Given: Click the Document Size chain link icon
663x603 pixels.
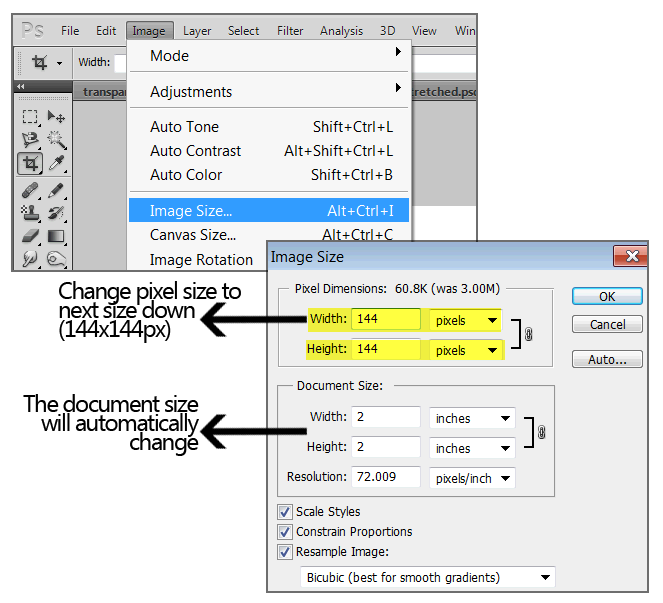Looking at the screenshot, I should [541, 432].
